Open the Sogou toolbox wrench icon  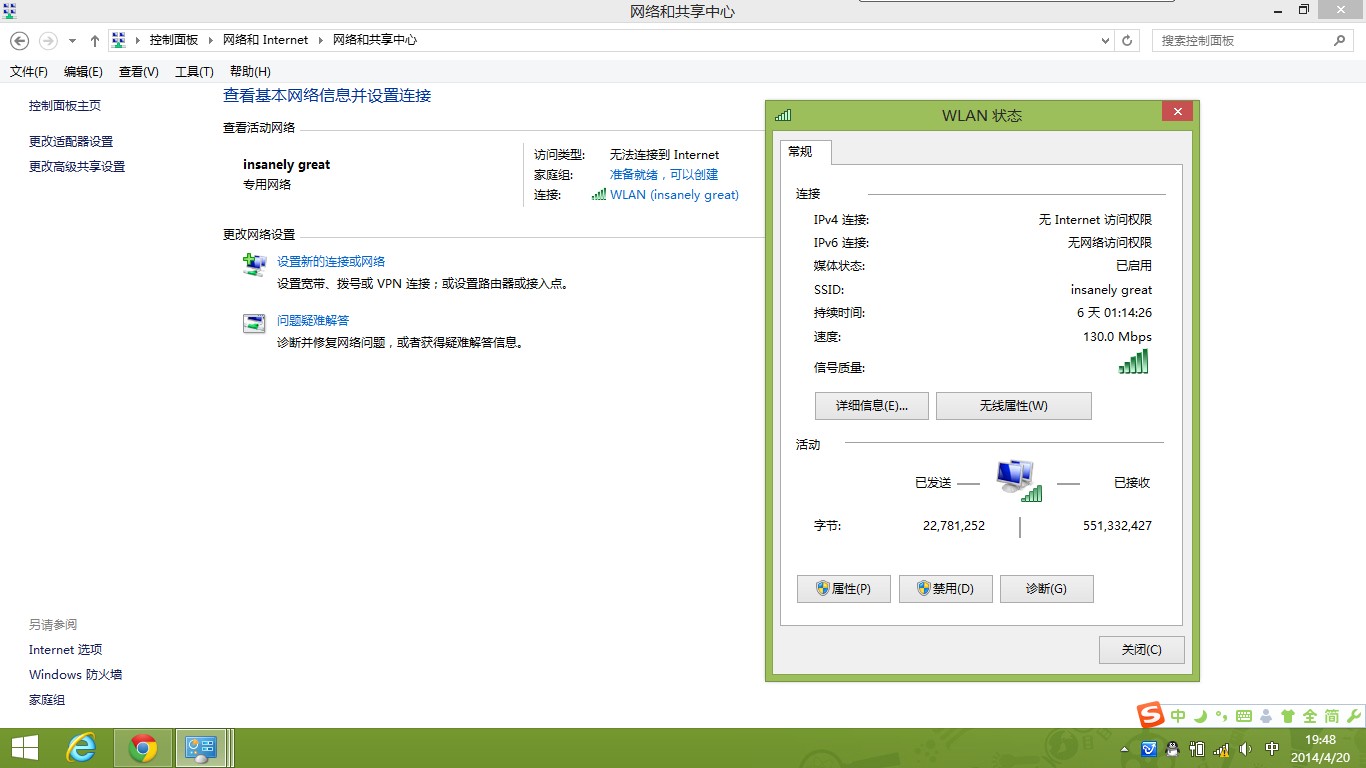(x=1353, y=716)
